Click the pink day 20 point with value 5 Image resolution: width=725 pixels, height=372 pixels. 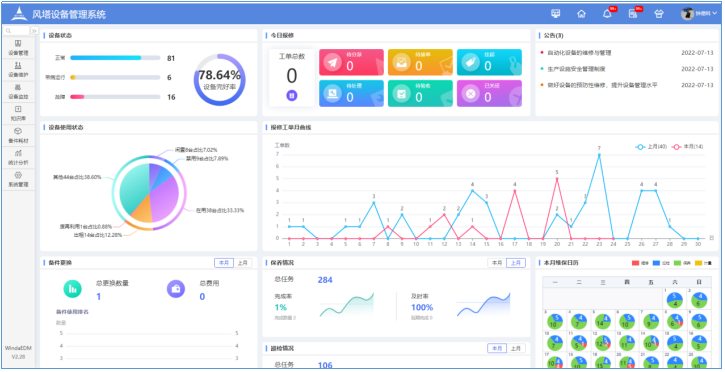[x=557, y=179]
